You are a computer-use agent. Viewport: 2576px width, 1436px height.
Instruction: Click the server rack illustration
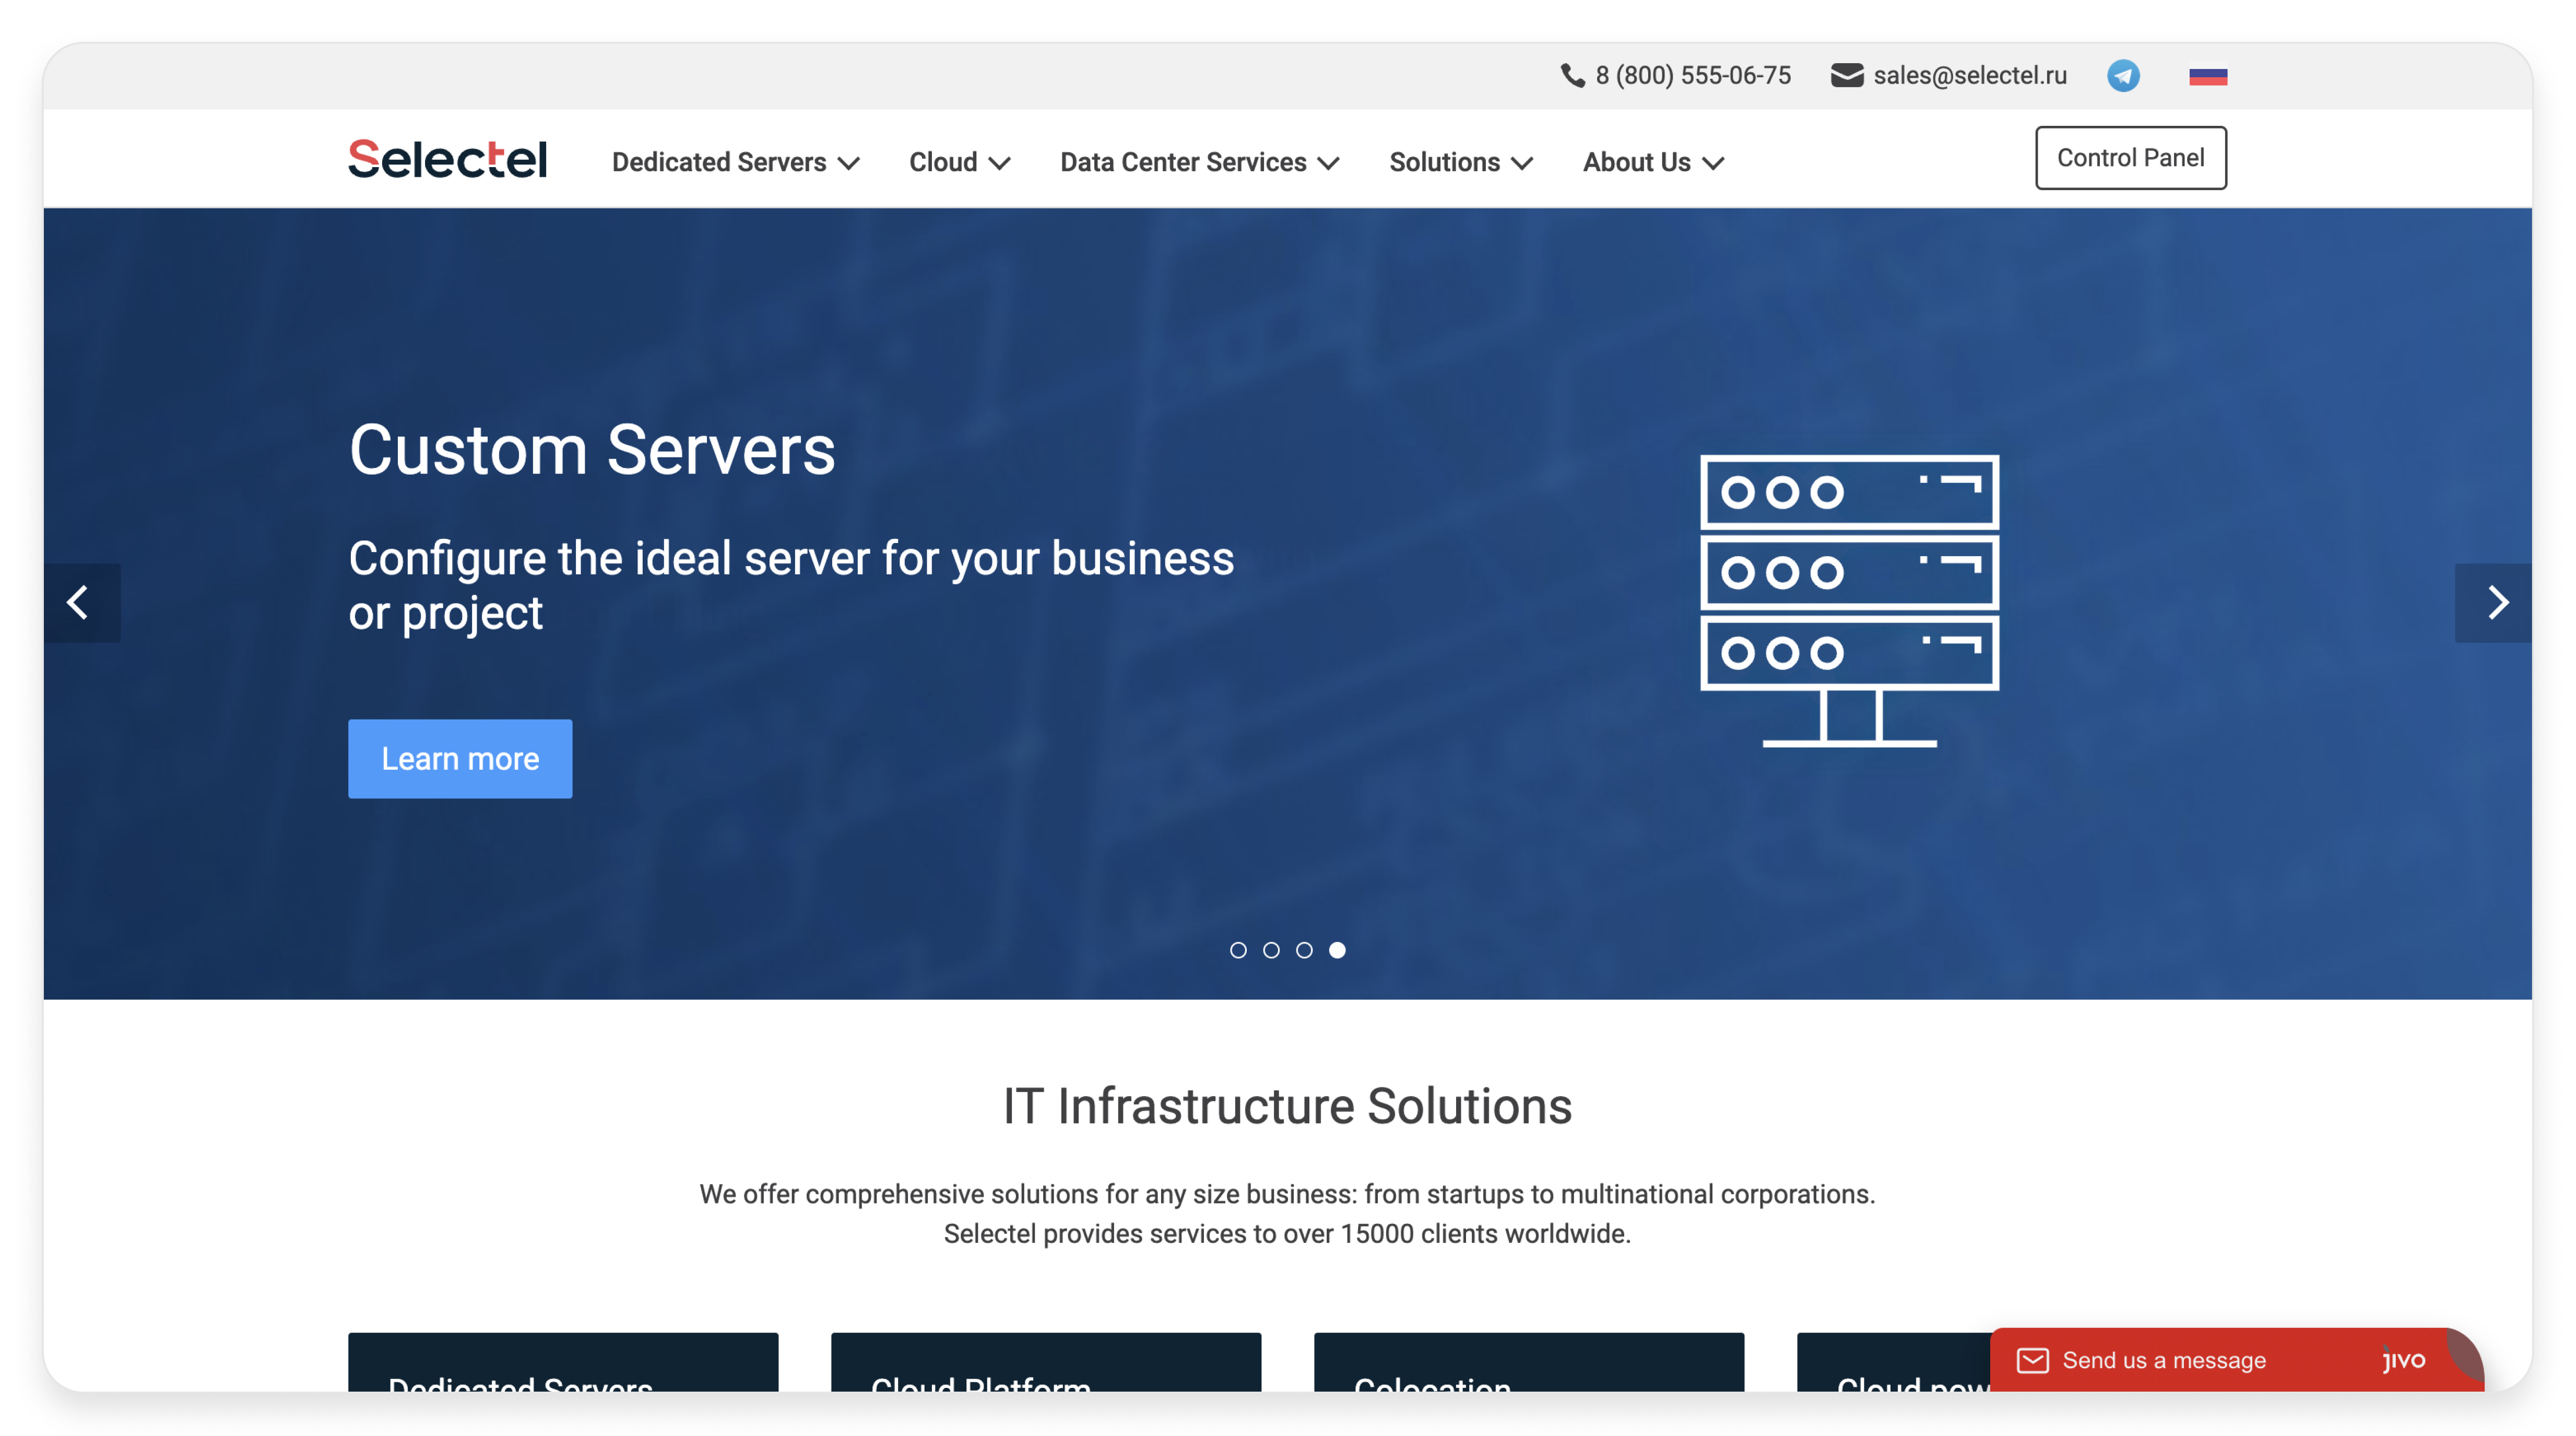(x=1849, y=600)
